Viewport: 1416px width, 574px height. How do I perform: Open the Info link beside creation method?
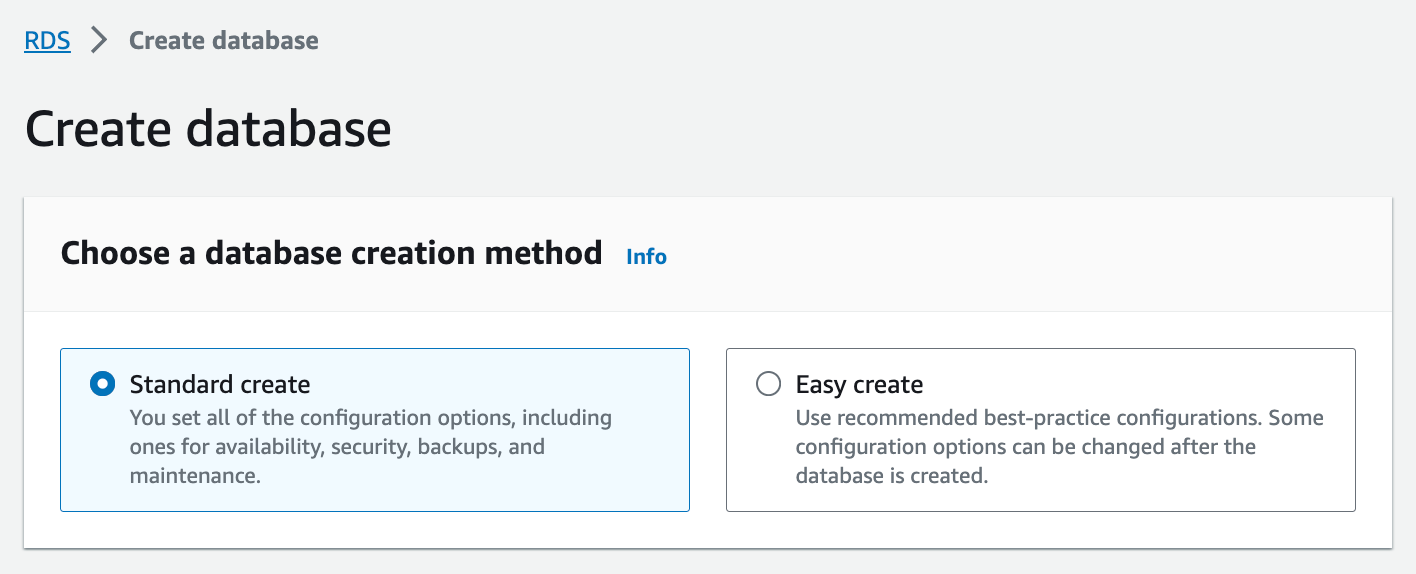646,257
